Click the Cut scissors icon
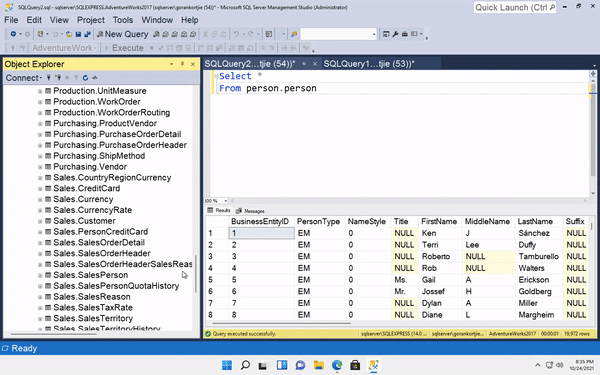This screenshot has width=600, height=375. [x=205, y=34]
